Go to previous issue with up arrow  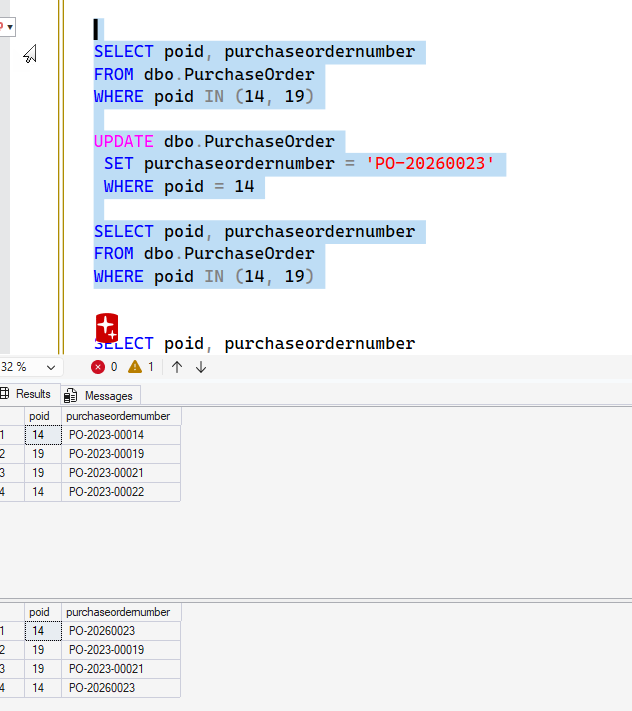tap(177, 367)
